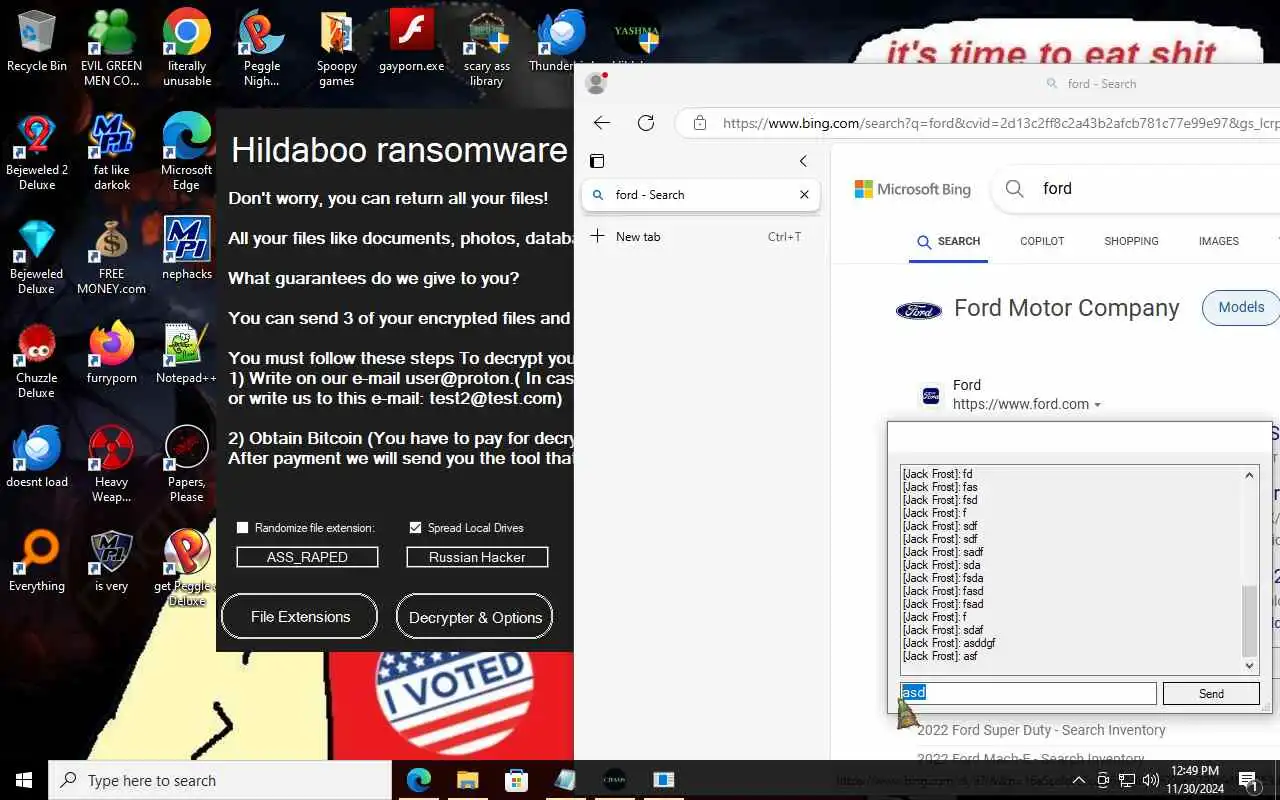Select the Bing SEARCH tab
The height and width of the screenshot is (800, 1280).
[x=948, y=241]
